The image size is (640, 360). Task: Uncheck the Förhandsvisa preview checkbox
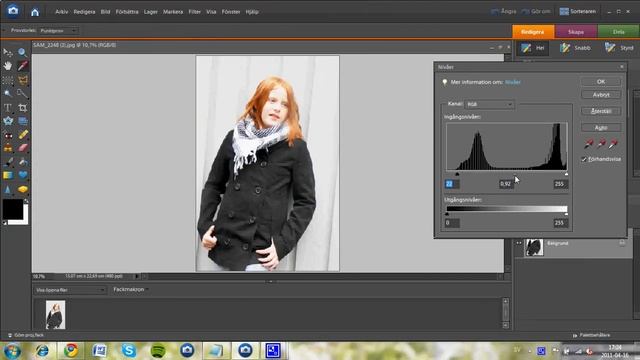pyautogui.click(x=584, y=159)
